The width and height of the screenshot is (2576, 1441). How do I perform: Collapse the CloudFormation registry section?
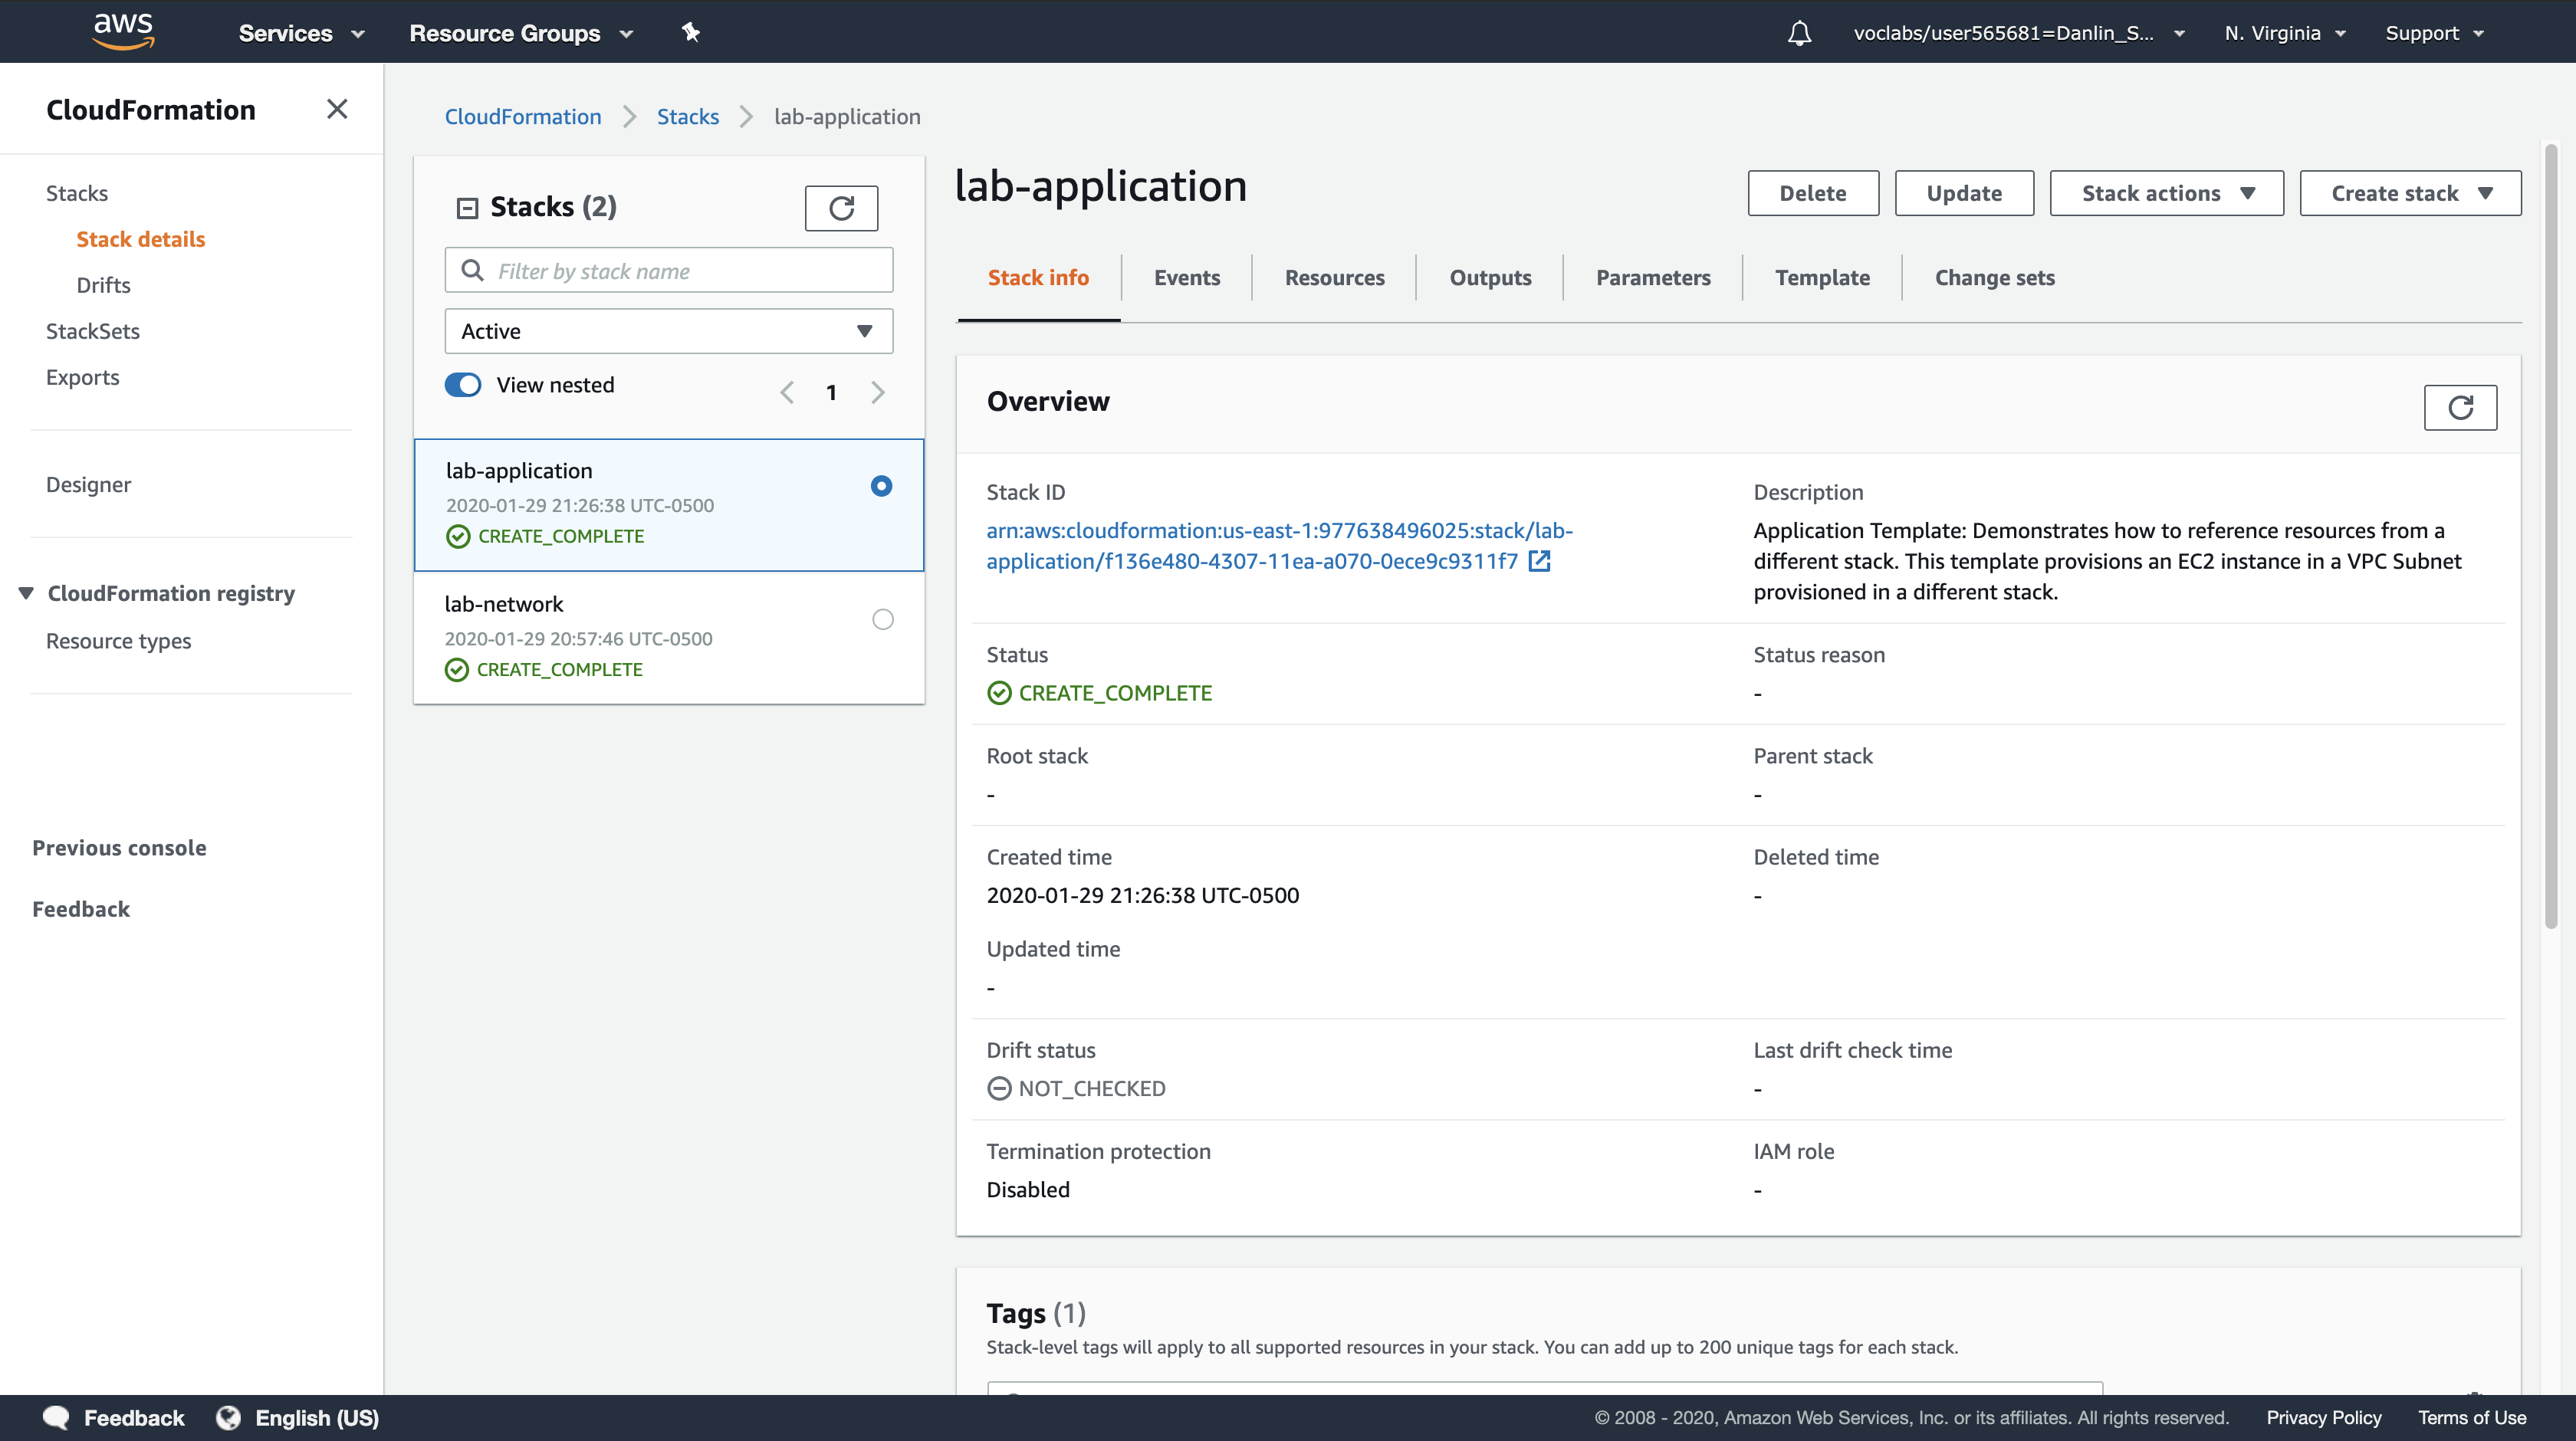click(x=27, y=593)
